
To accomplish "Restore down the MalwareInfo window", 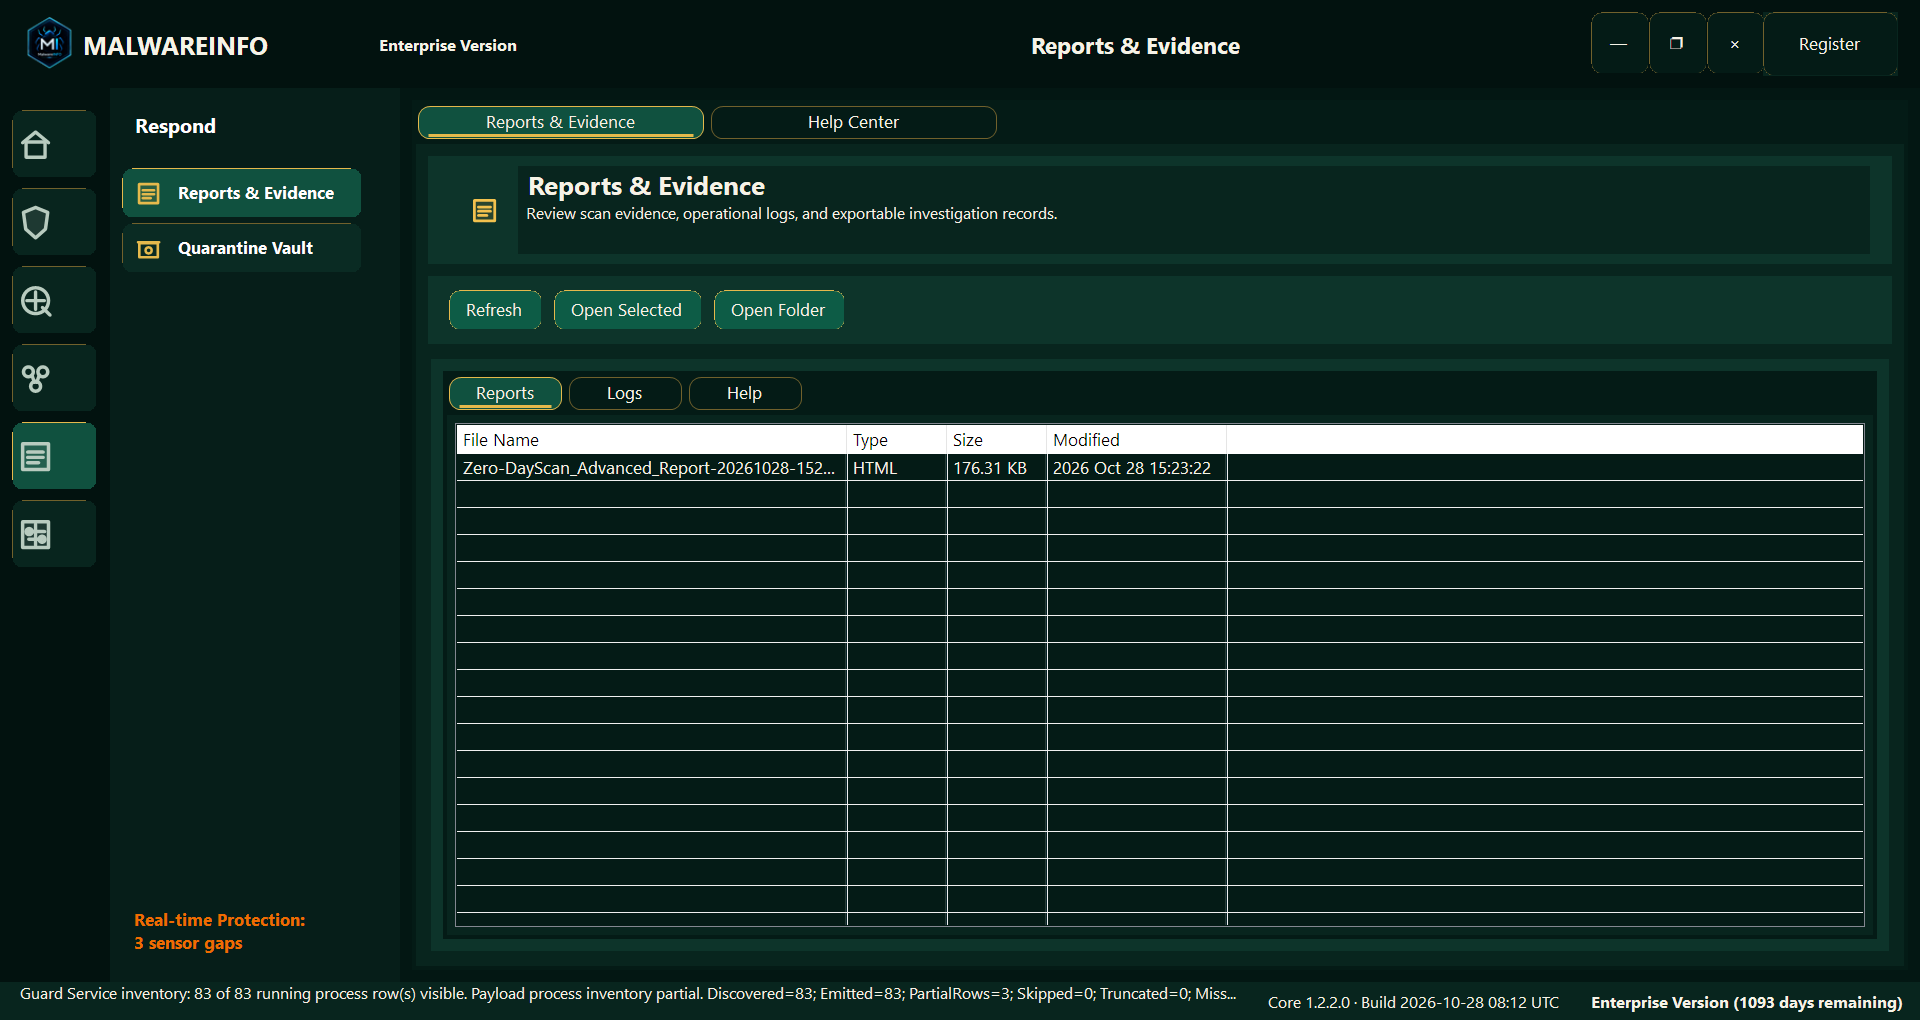I will pos(1677,44).
